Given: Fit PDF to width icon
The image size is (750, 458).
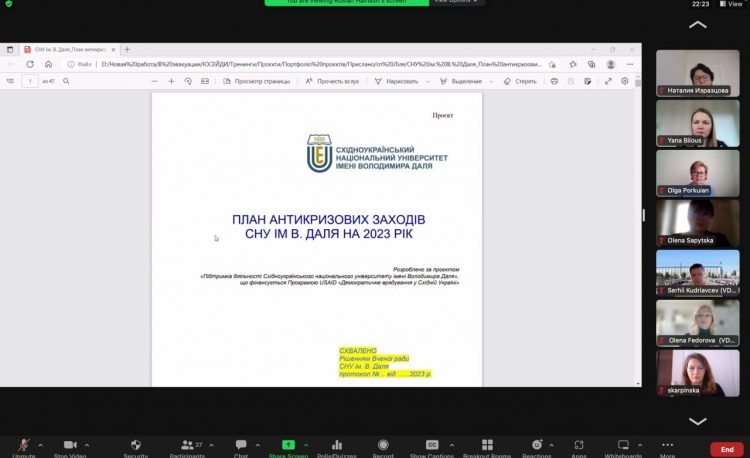Looking at the screenshot, I should [x=205, y=81].
